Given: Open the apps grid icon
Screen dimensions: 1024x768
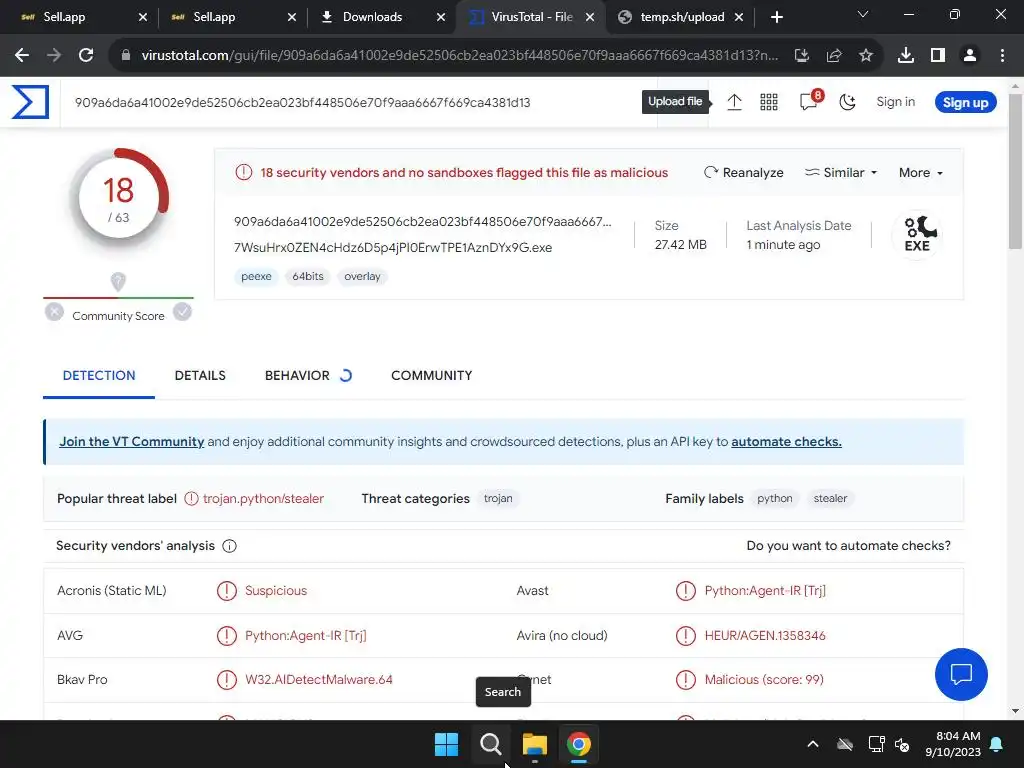Looking at the screenshot, I should pyautogui.click(x=769, y=102).
